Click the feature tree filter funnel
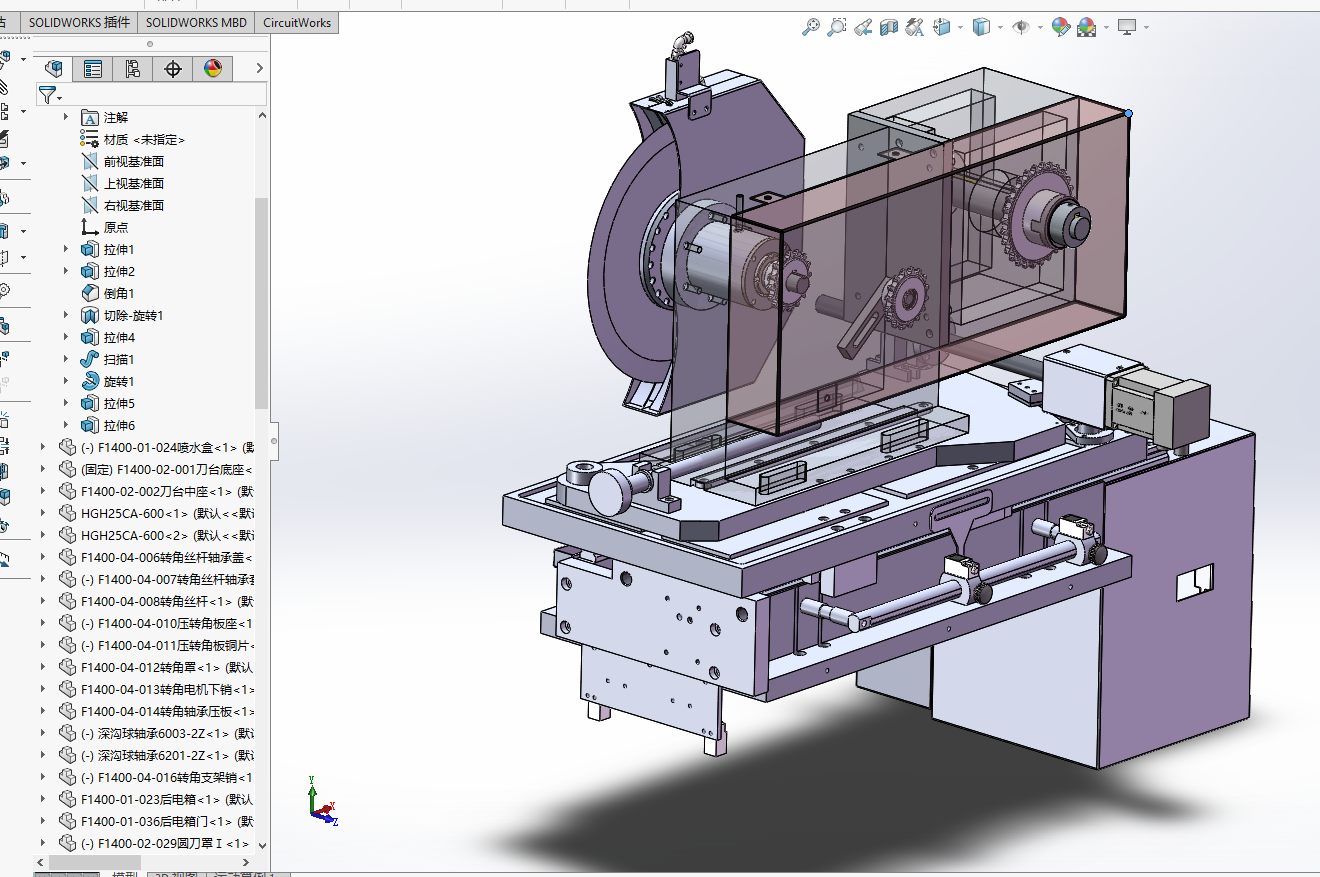 pyautogui.click(x=49, y=95)
